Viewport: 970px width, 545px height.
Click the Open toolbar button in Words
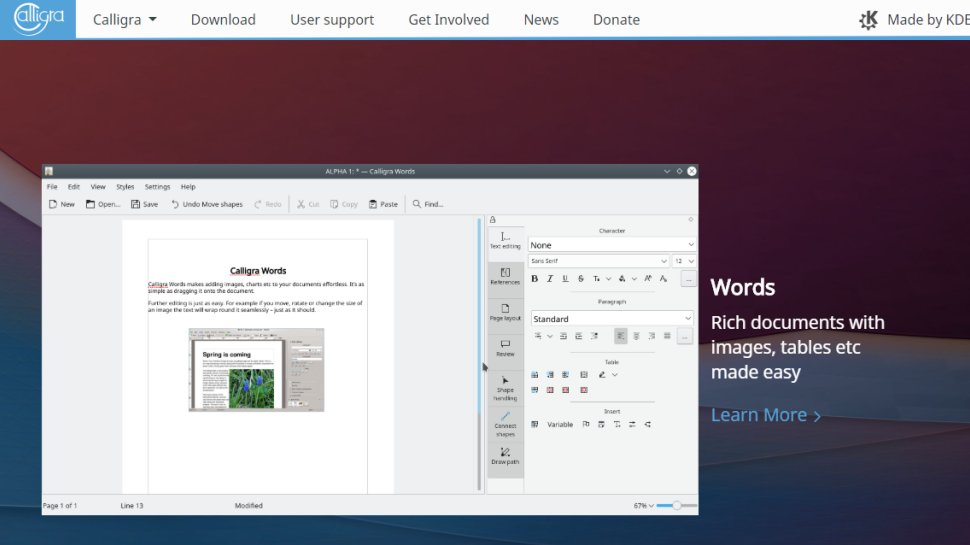[103, 204]
